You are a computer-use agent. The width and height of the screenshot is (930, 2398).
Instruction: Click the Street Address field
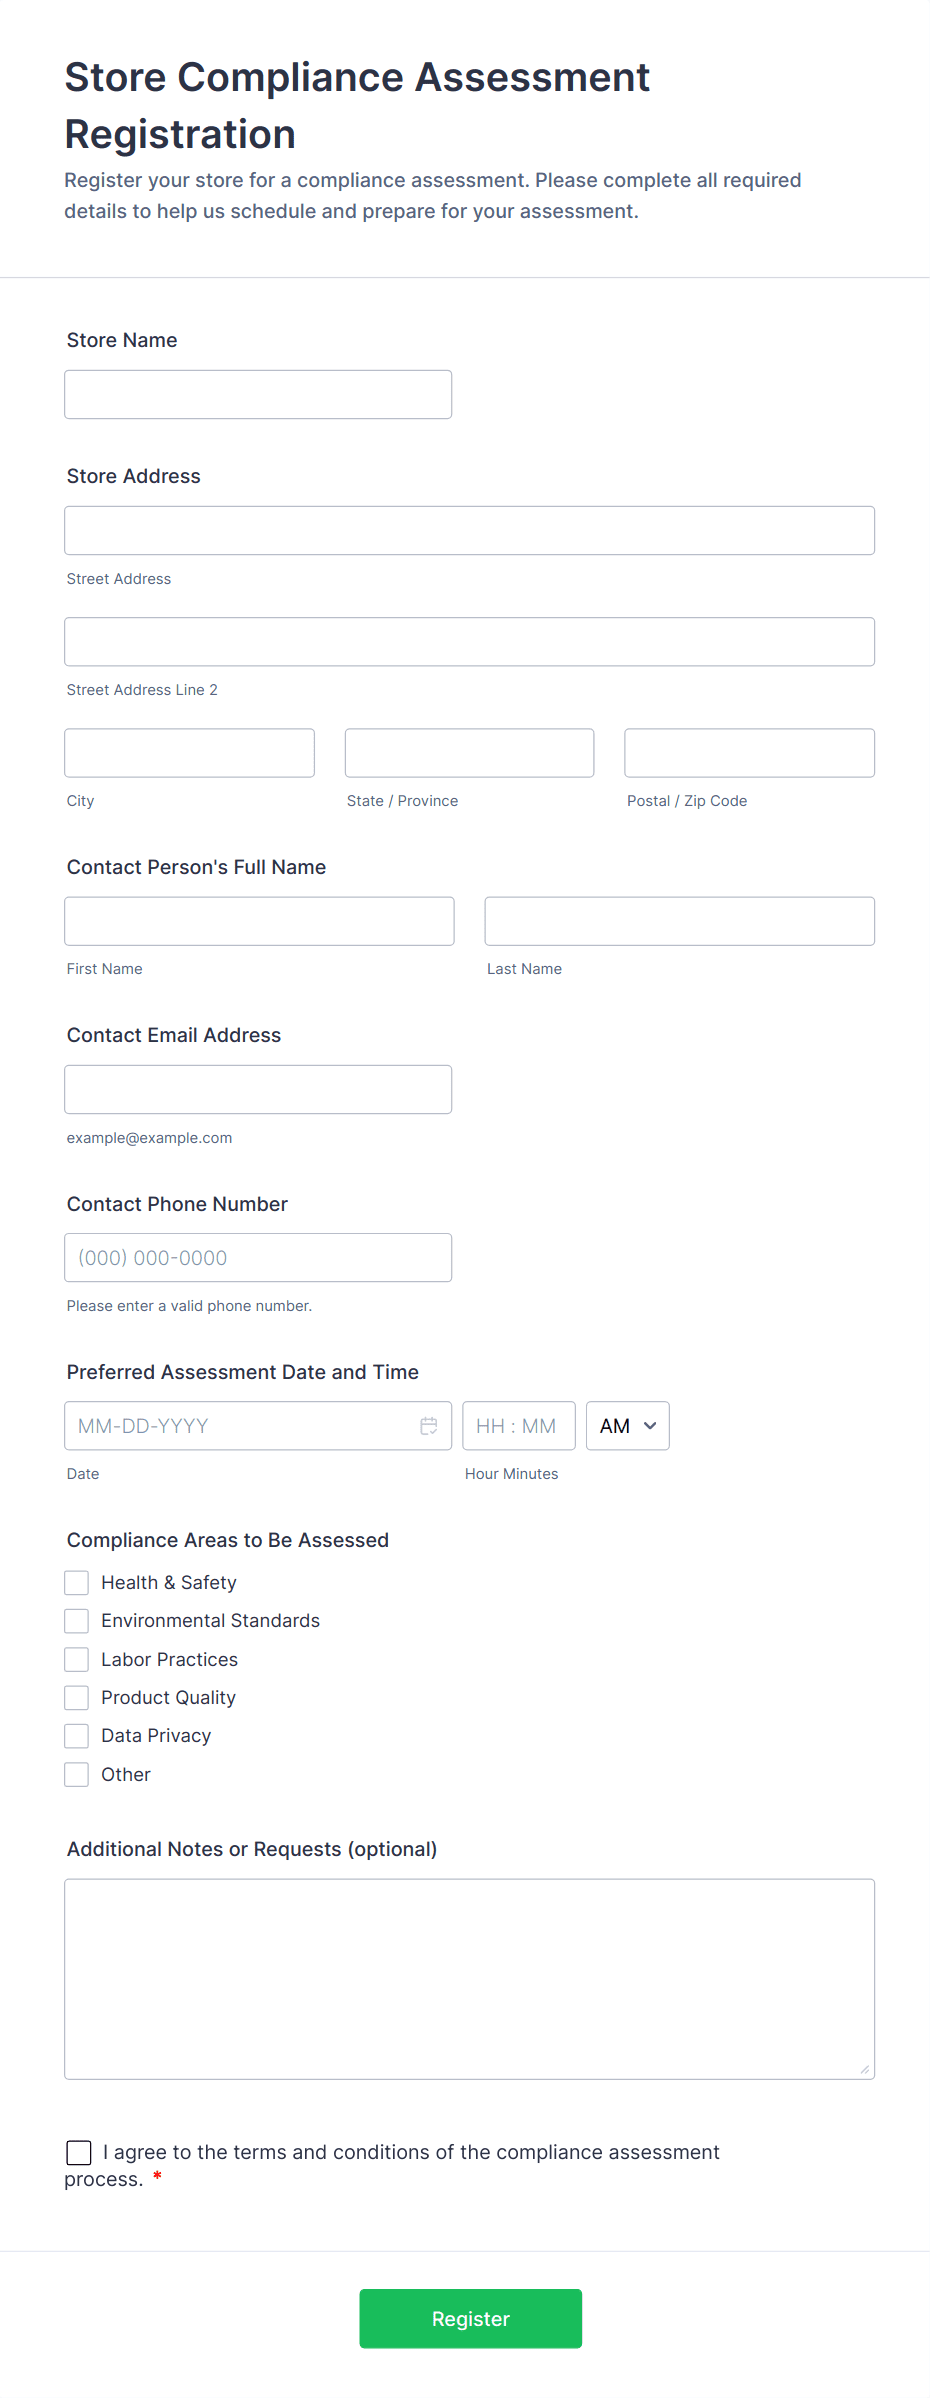point(469,531)
